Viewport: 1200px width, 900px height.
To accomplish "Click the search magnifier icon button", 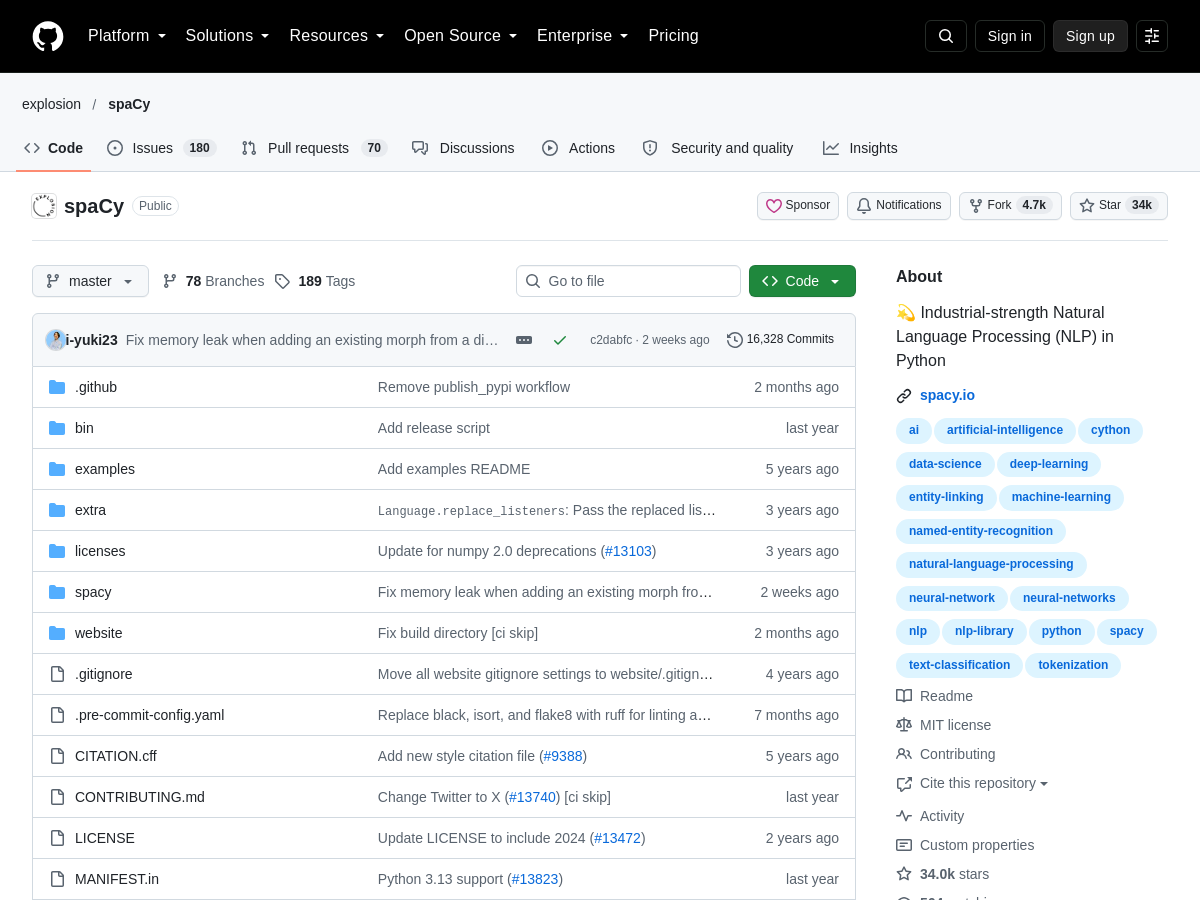I will point(946,36).
